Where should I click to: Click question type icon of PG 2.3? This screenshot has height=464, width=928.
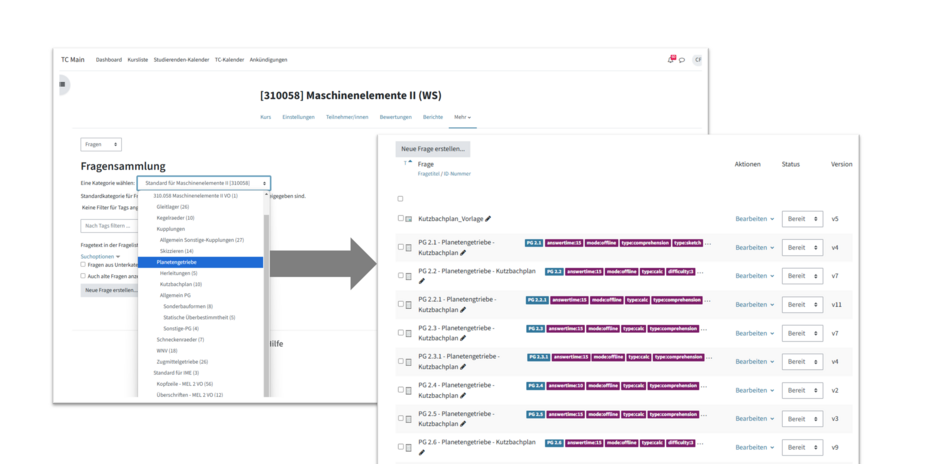408,333
